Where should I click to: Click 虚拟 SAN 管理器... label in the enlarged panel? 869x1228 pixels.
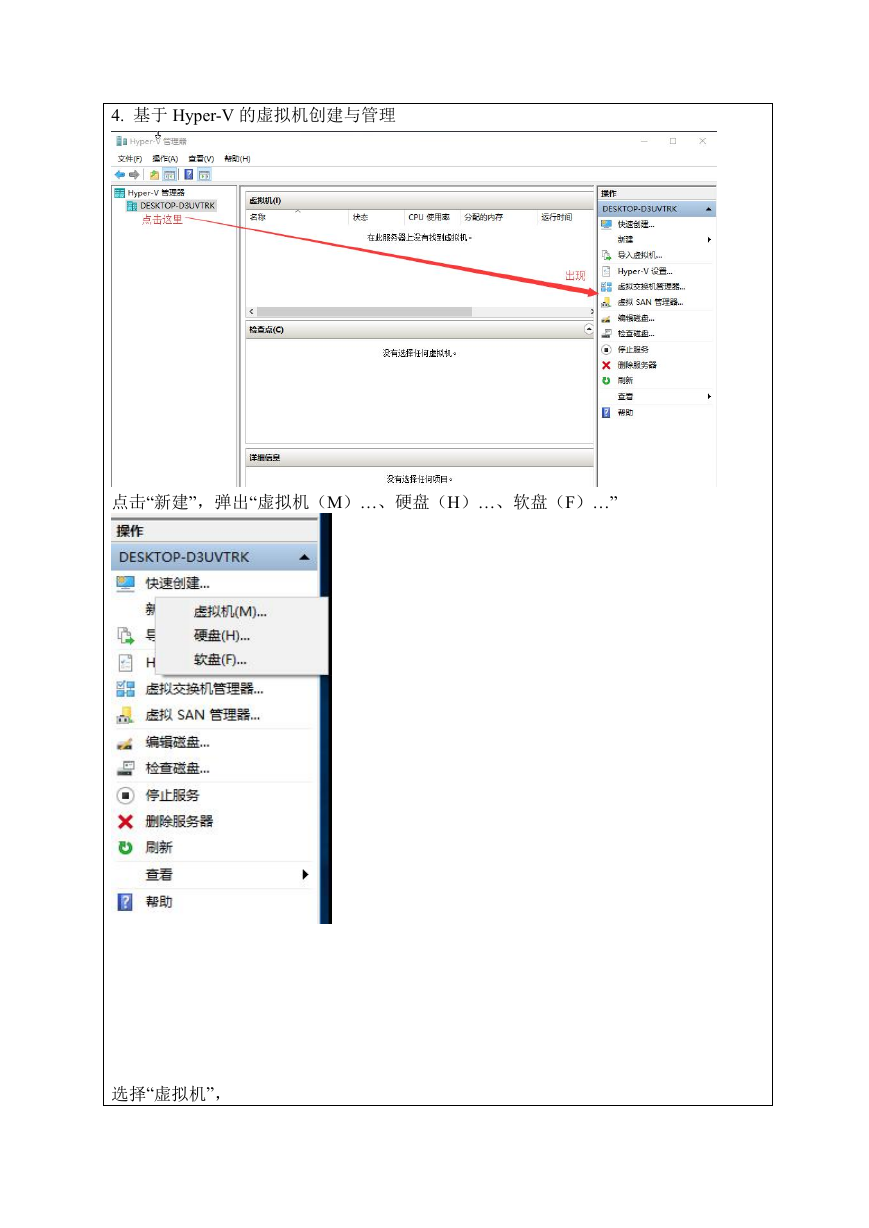point(203,715)
